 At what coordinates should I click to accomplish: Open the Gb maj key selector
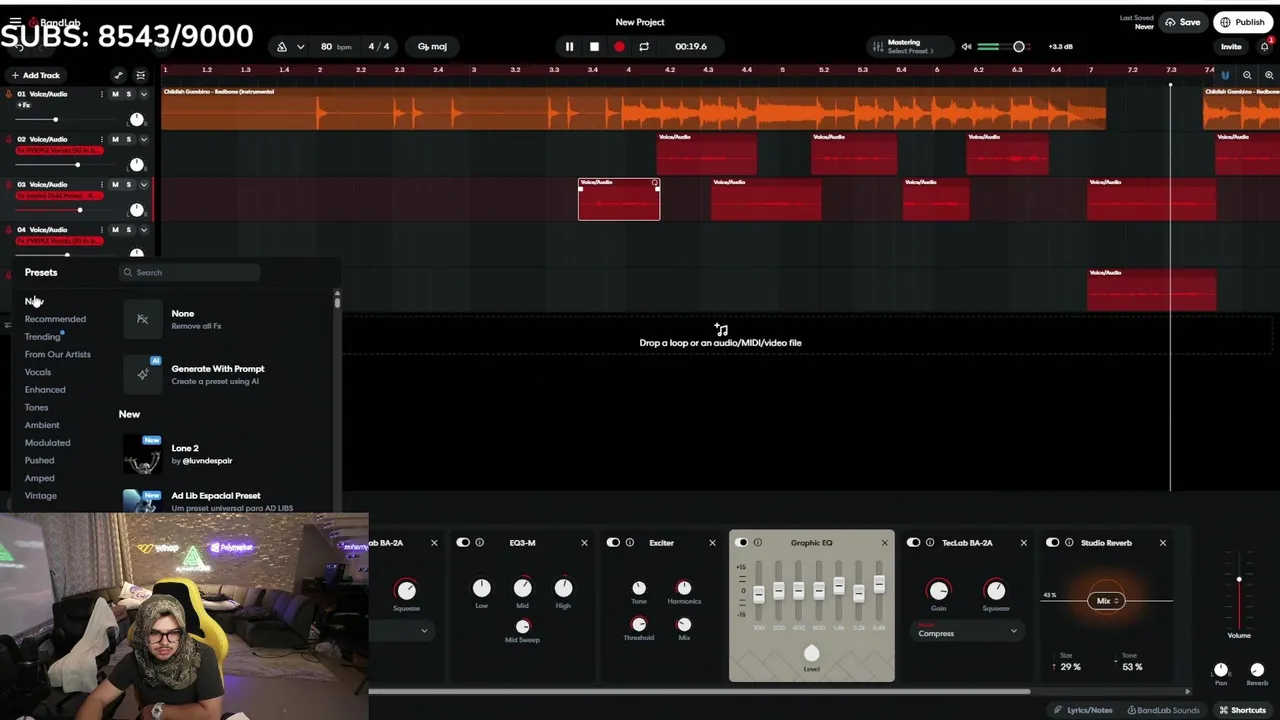[432, 47]
